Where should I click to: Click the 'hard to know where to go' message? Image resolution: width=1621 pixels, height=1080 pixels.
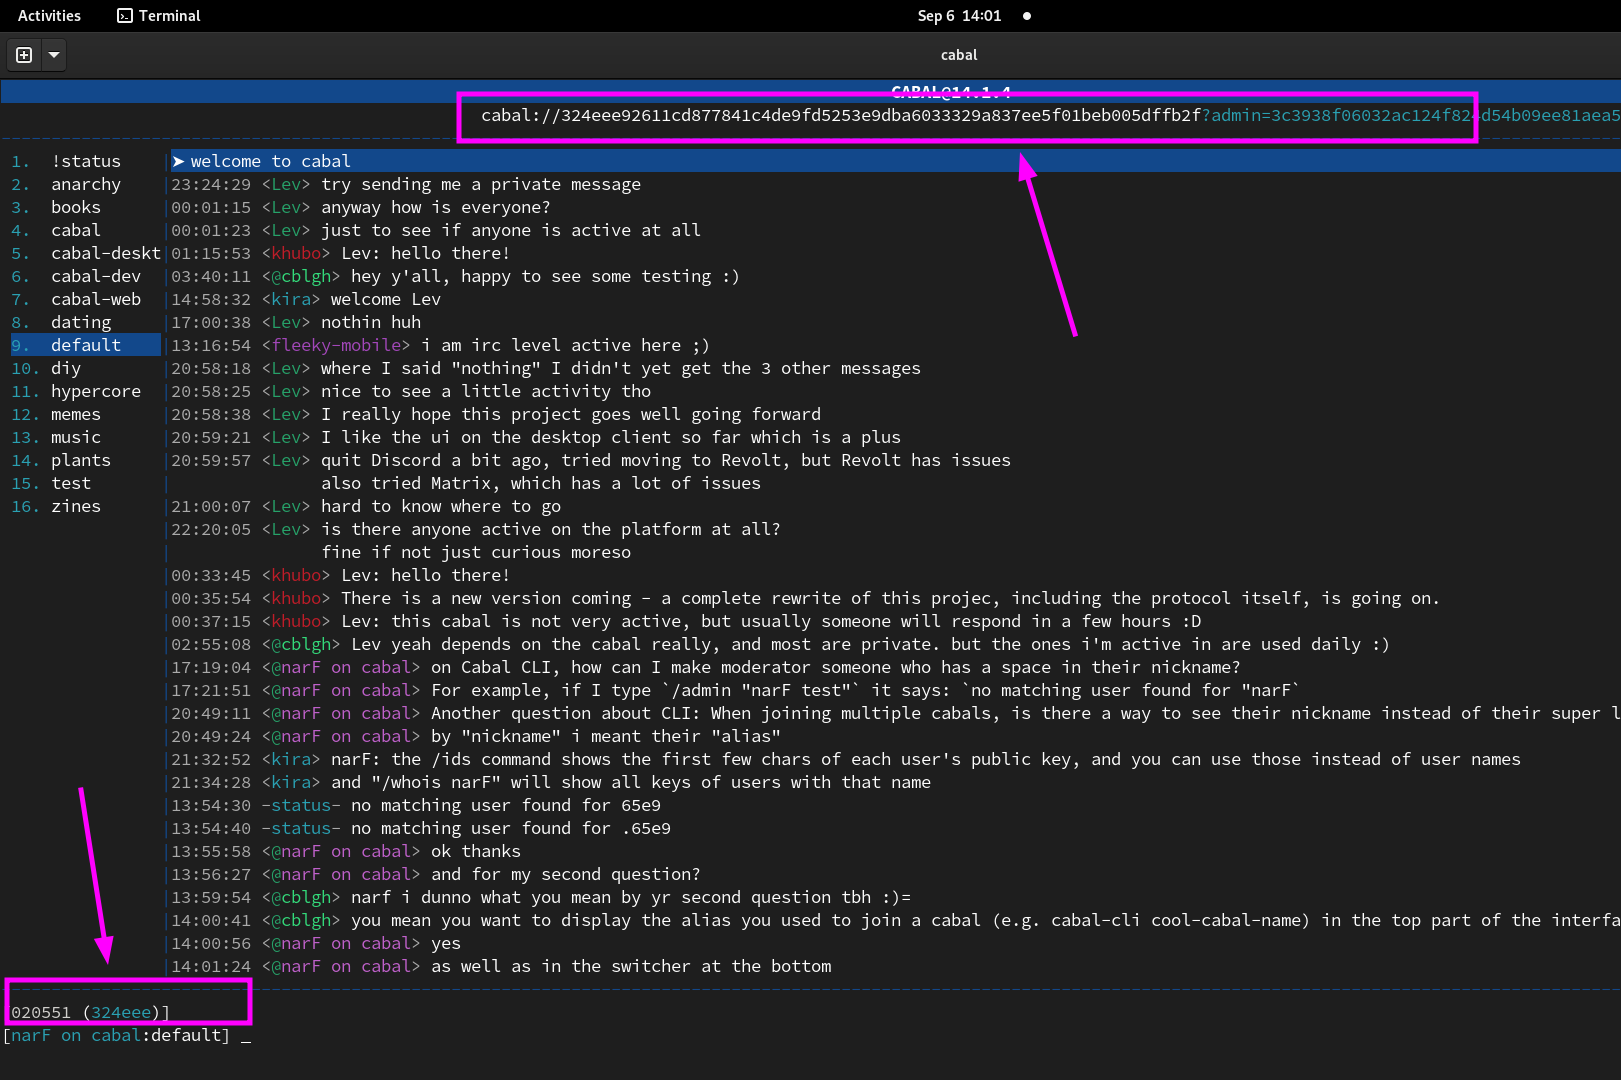pos(441,506)
